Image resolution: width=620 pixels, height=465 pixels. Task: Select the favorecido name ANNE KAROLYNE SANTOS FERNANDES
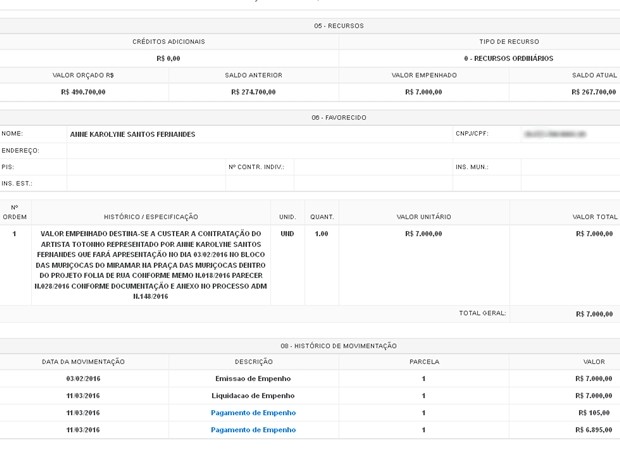[132, 134]
